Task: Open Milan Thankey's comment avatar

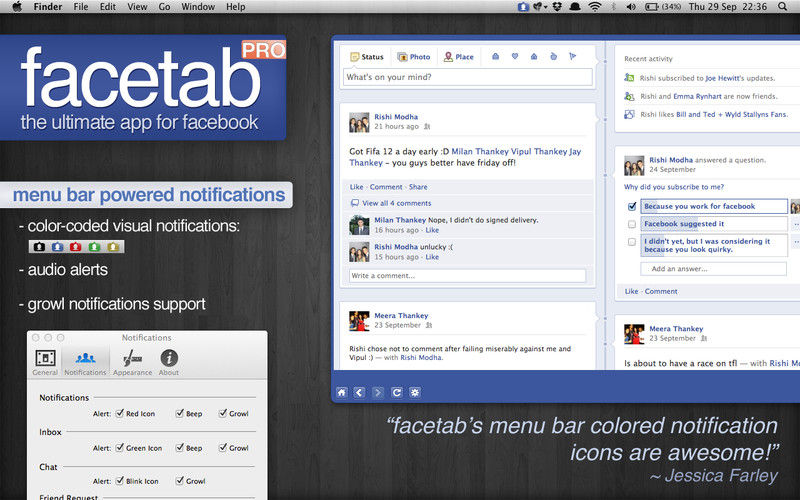Action: tap(359, 225)
